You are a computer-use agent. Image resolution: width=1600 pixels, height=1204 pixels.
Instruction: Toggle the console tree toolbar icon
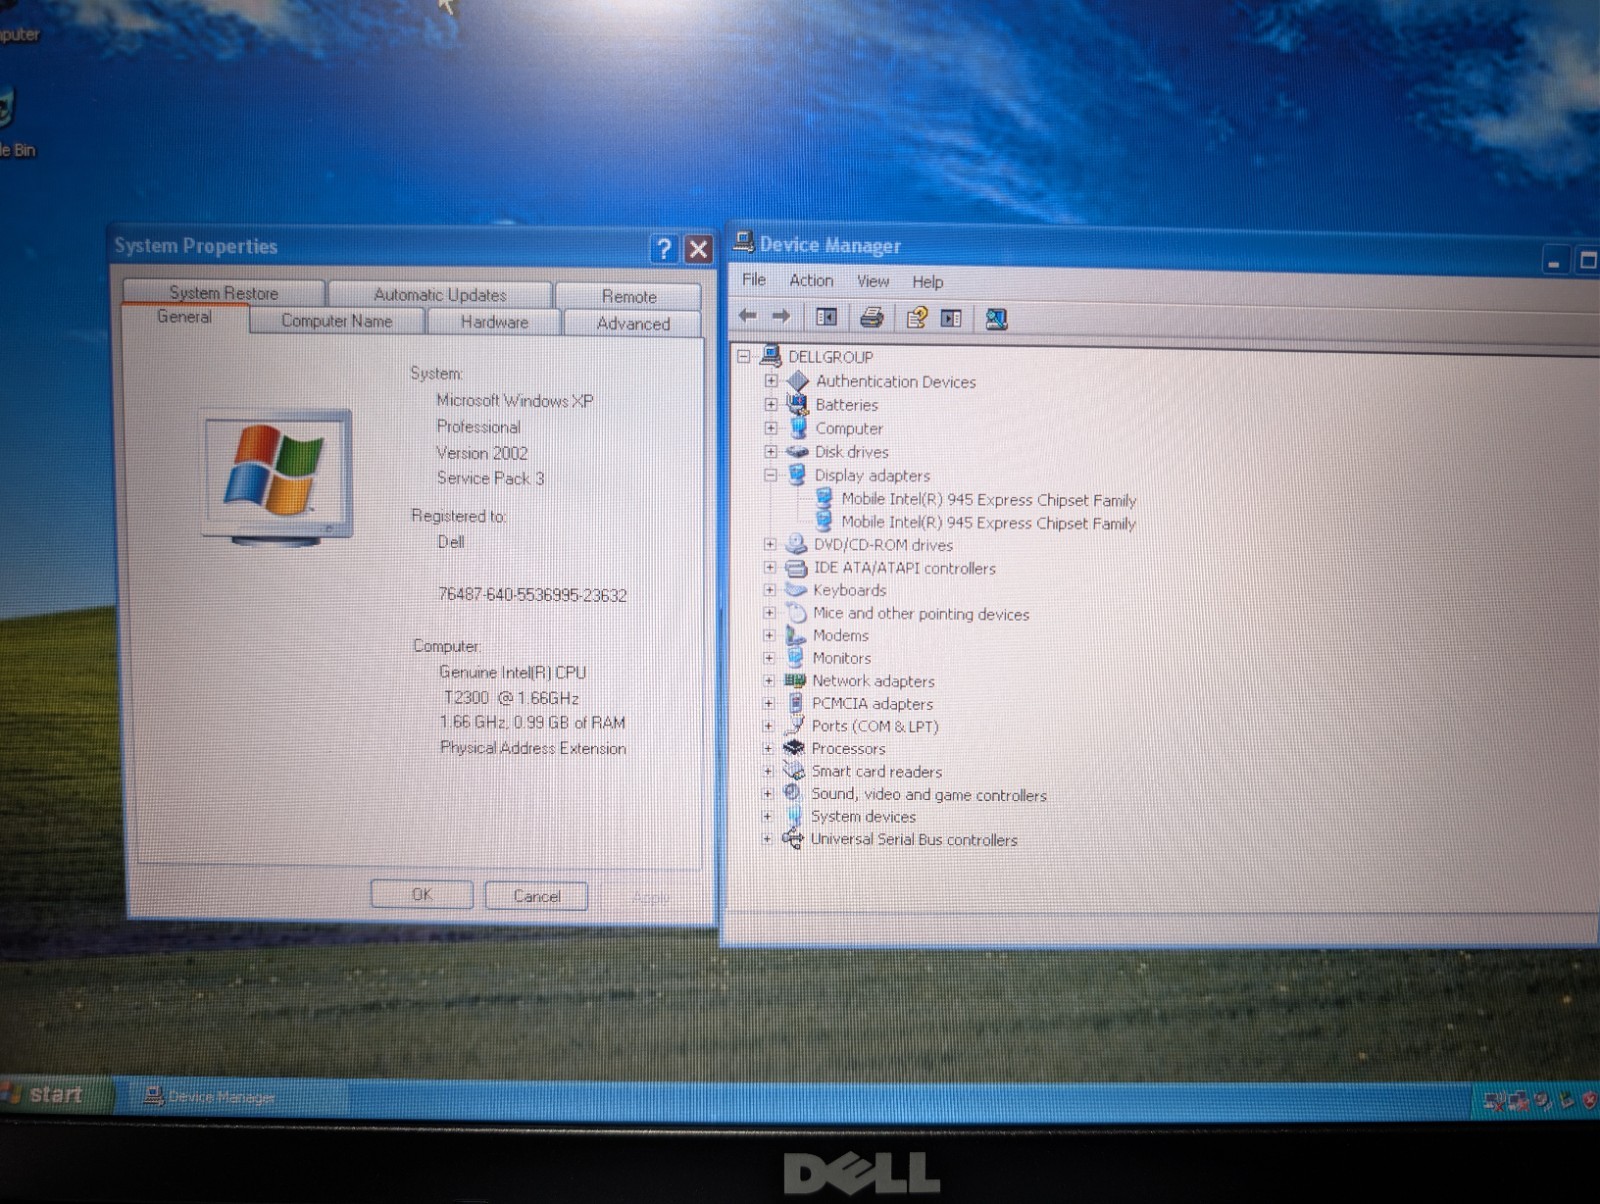coord(826,317)
